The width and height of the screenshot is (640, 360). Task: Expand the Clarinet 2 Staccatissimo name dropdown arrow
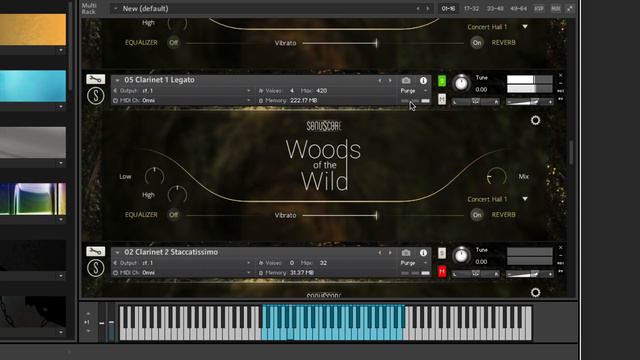coord(117,253)
